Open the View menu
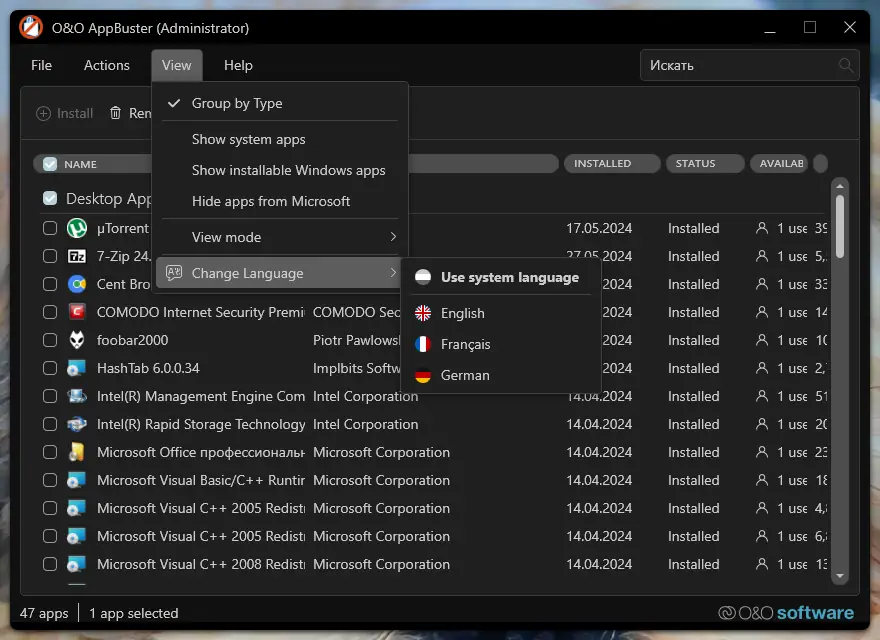Viewport: 880px width, 640px height. tap(177, 65)
